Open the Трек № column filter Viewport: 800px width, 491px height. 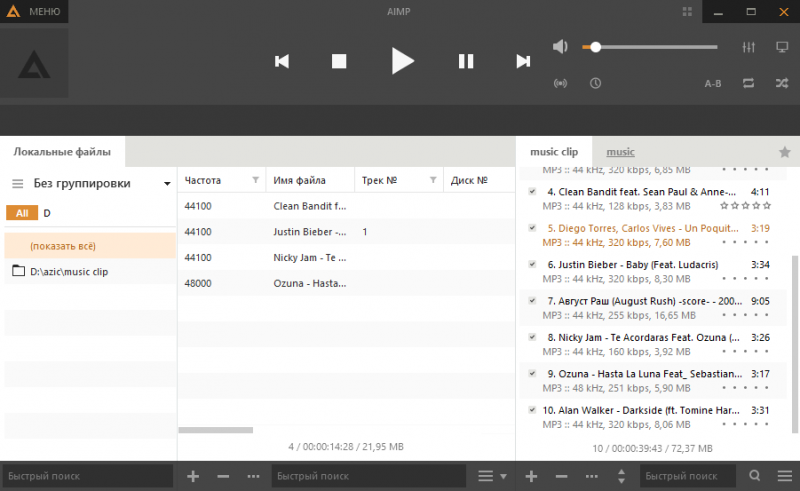click(433, 180)
